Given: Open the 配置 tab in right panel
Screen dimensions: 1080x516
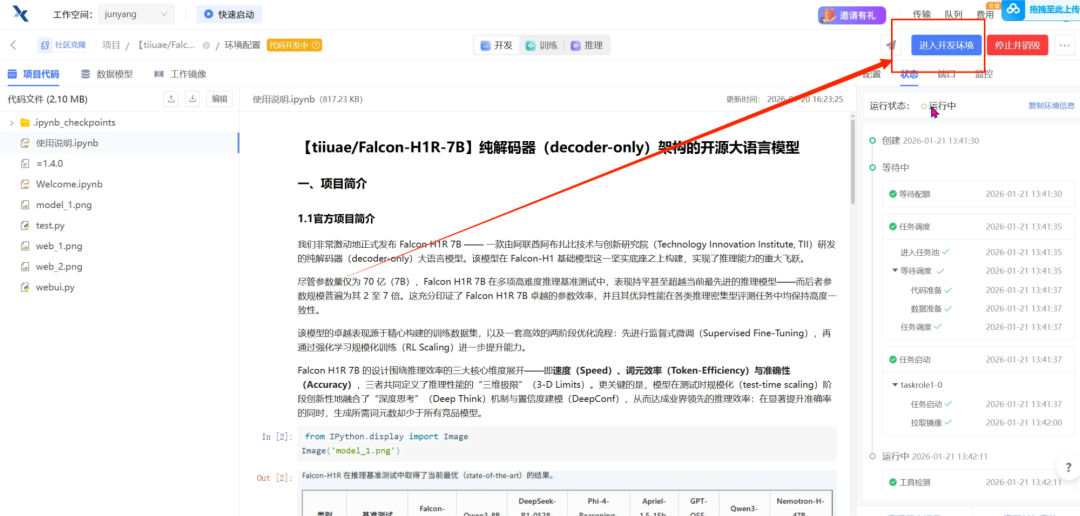Looking at the screenshot, I should tap(872, 73).
